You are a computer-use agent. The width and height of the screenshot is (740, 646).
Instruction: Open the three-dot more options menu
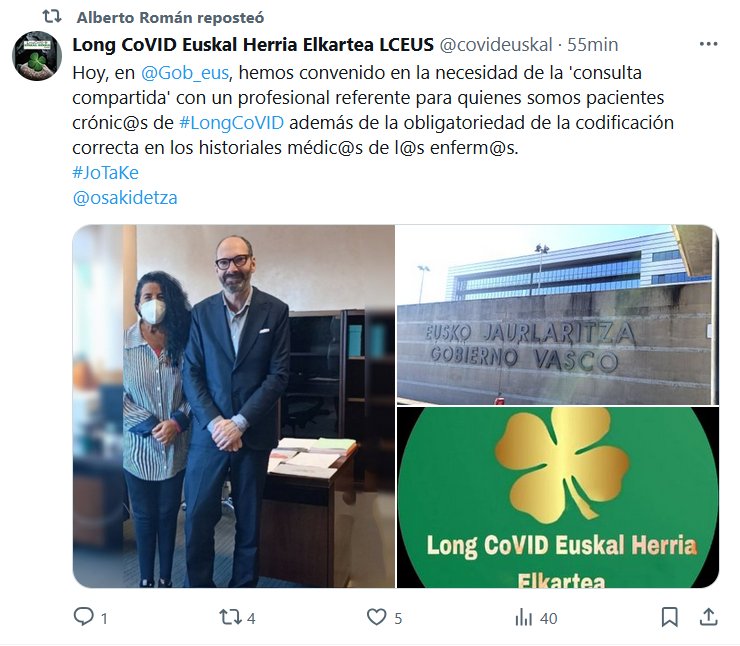point(708,44)
